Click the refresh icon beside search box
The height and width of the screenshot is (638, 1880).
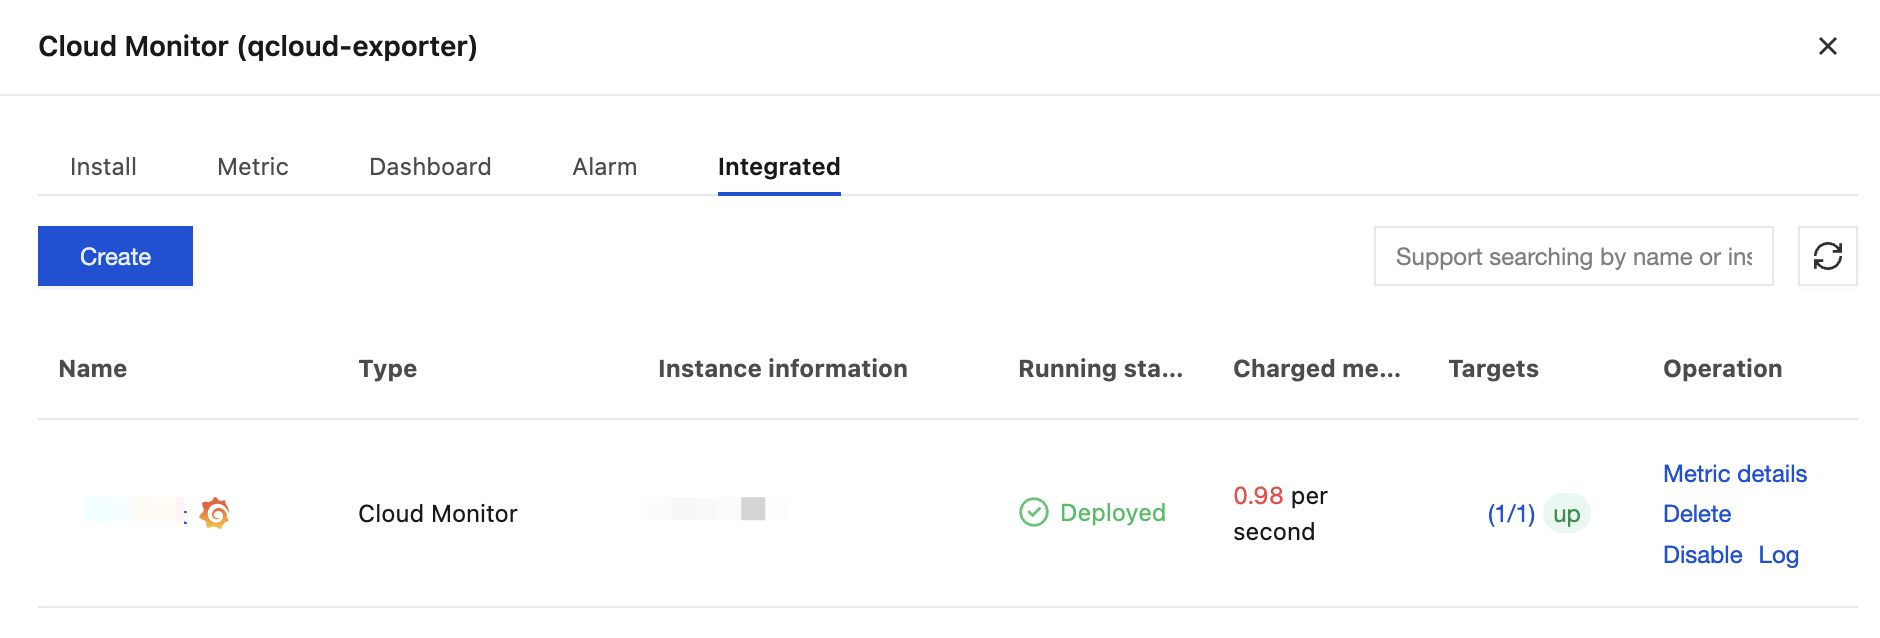[1827, 256]
